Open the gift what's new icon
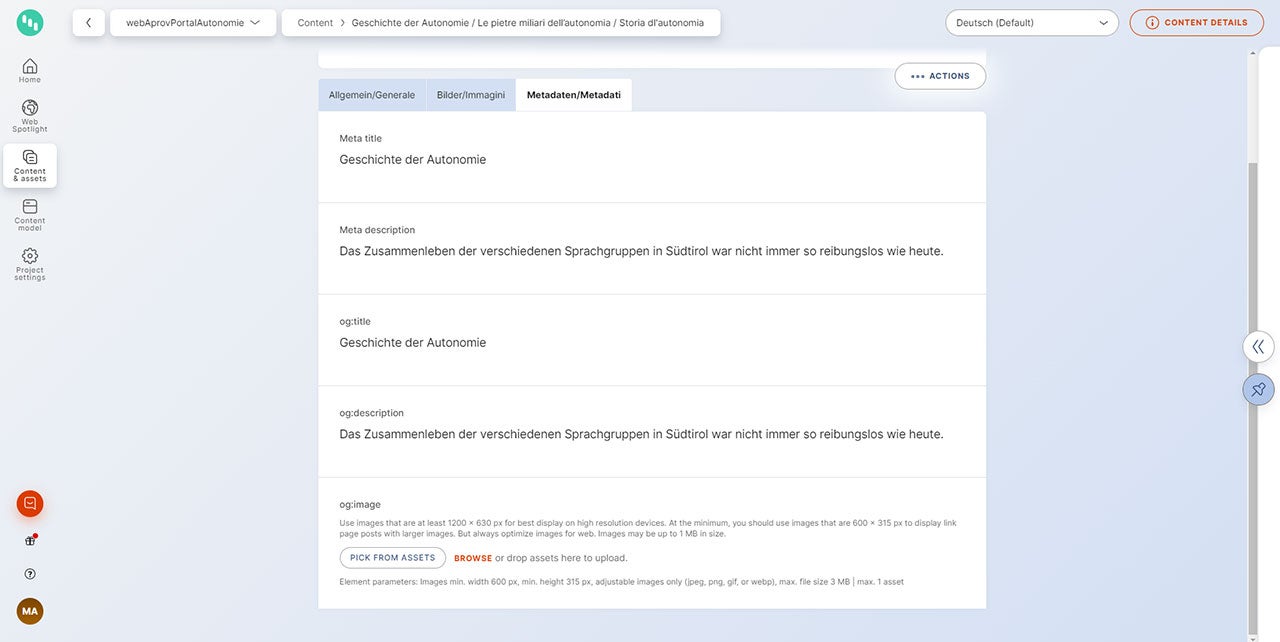Screen dimensions: 1280x642 pos(30,541)
